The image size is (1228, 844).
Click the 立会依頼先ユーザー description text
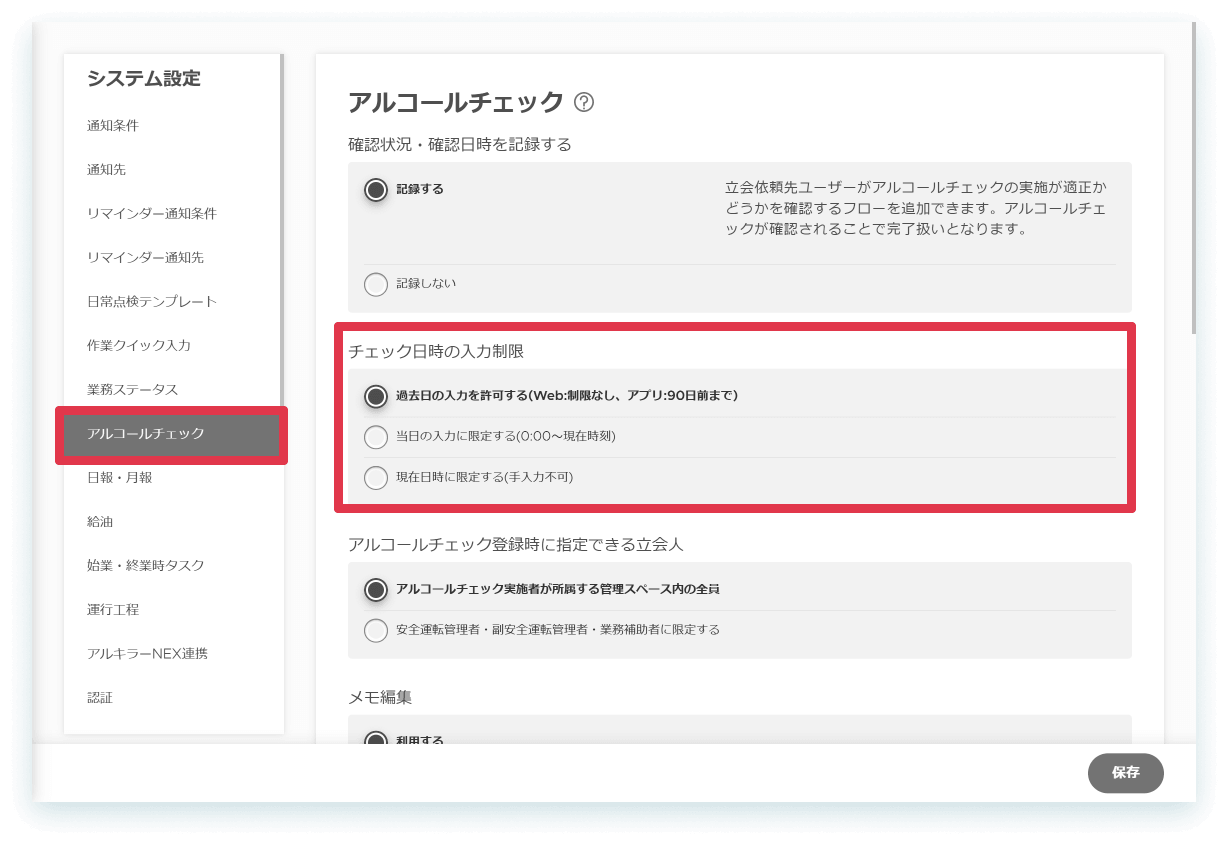[x=916, y=209]
